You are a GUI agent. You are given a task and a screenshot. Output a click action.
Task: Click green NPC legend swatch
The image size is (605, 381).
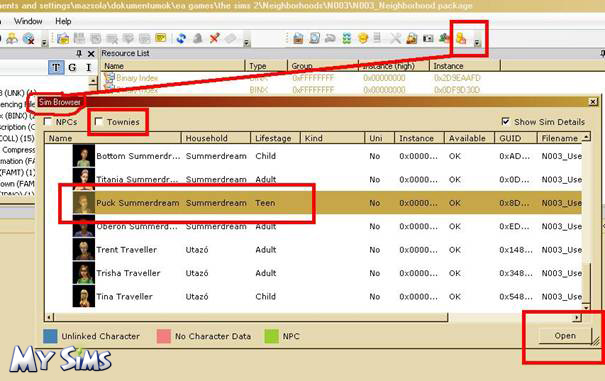click(272, 336)
